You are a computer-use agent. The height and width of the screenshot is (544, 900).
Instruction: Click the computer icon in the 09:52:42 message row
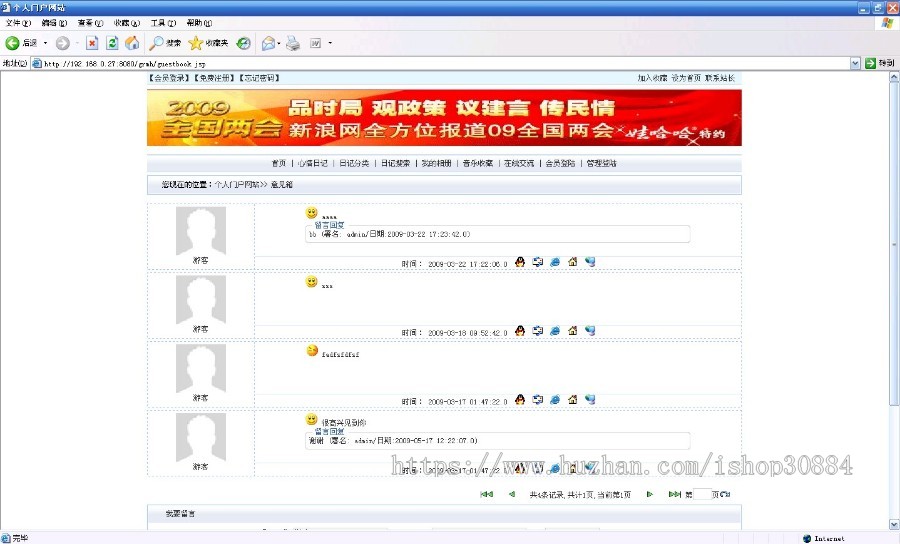[x=537, y=331]
